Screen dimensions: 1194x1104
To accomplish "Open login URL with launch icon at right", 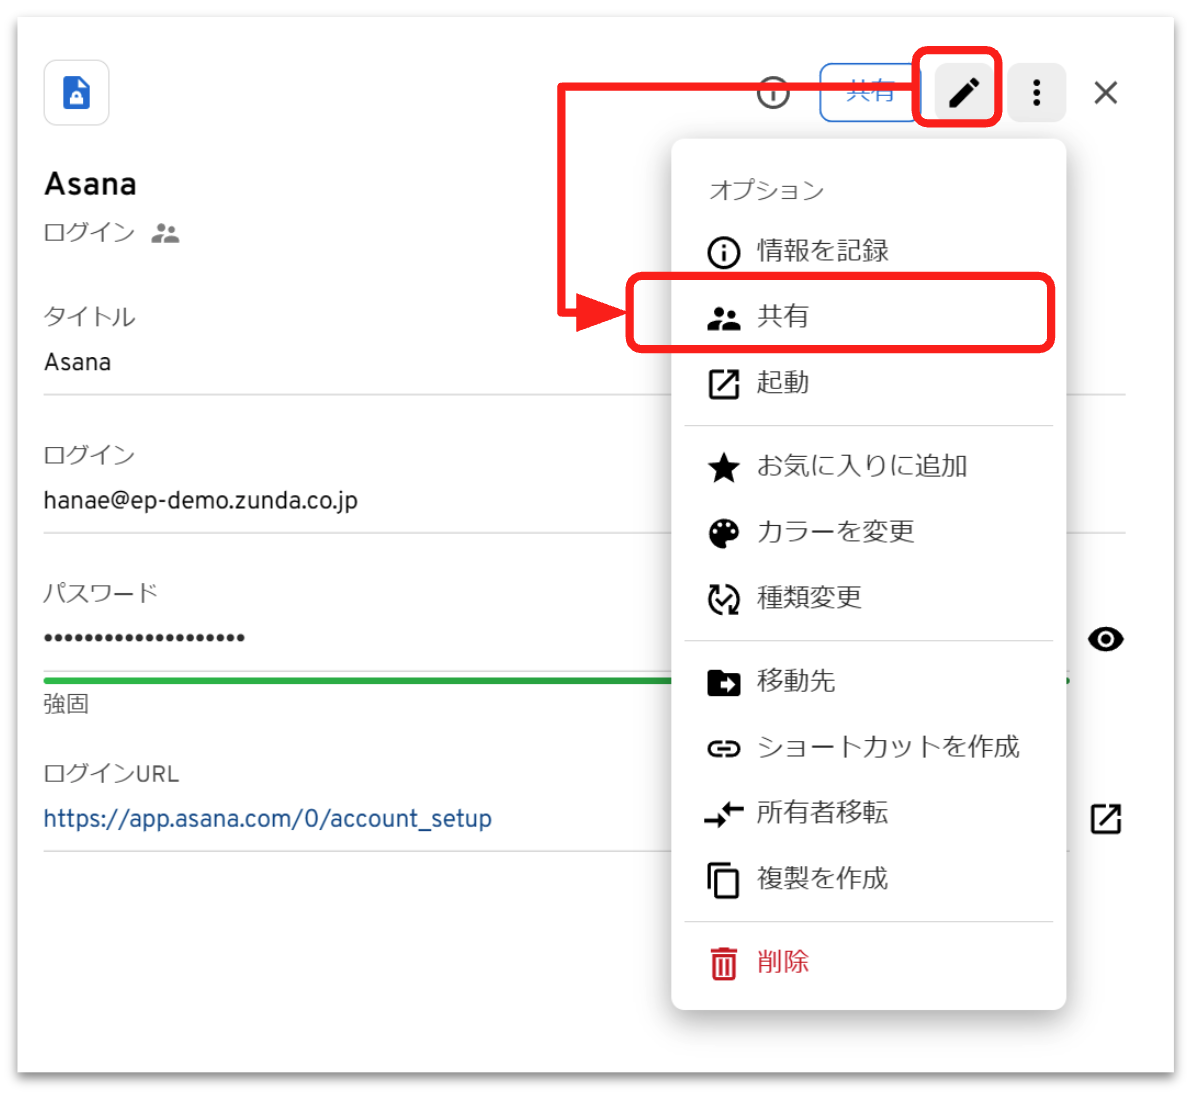I will (1105, 818).
